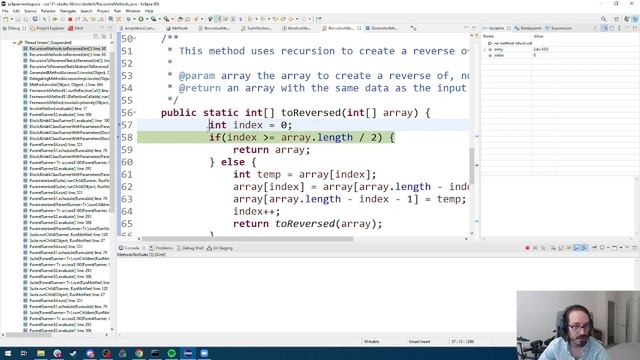
Task: Open the New file dropdown arrow
Action: (12, 19)
